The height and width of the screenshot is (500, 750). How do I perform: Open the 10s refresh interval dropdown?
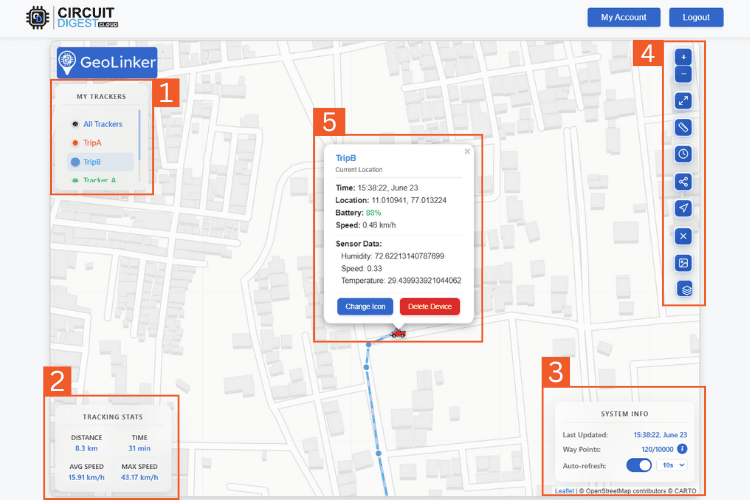(x=672, y=465)
